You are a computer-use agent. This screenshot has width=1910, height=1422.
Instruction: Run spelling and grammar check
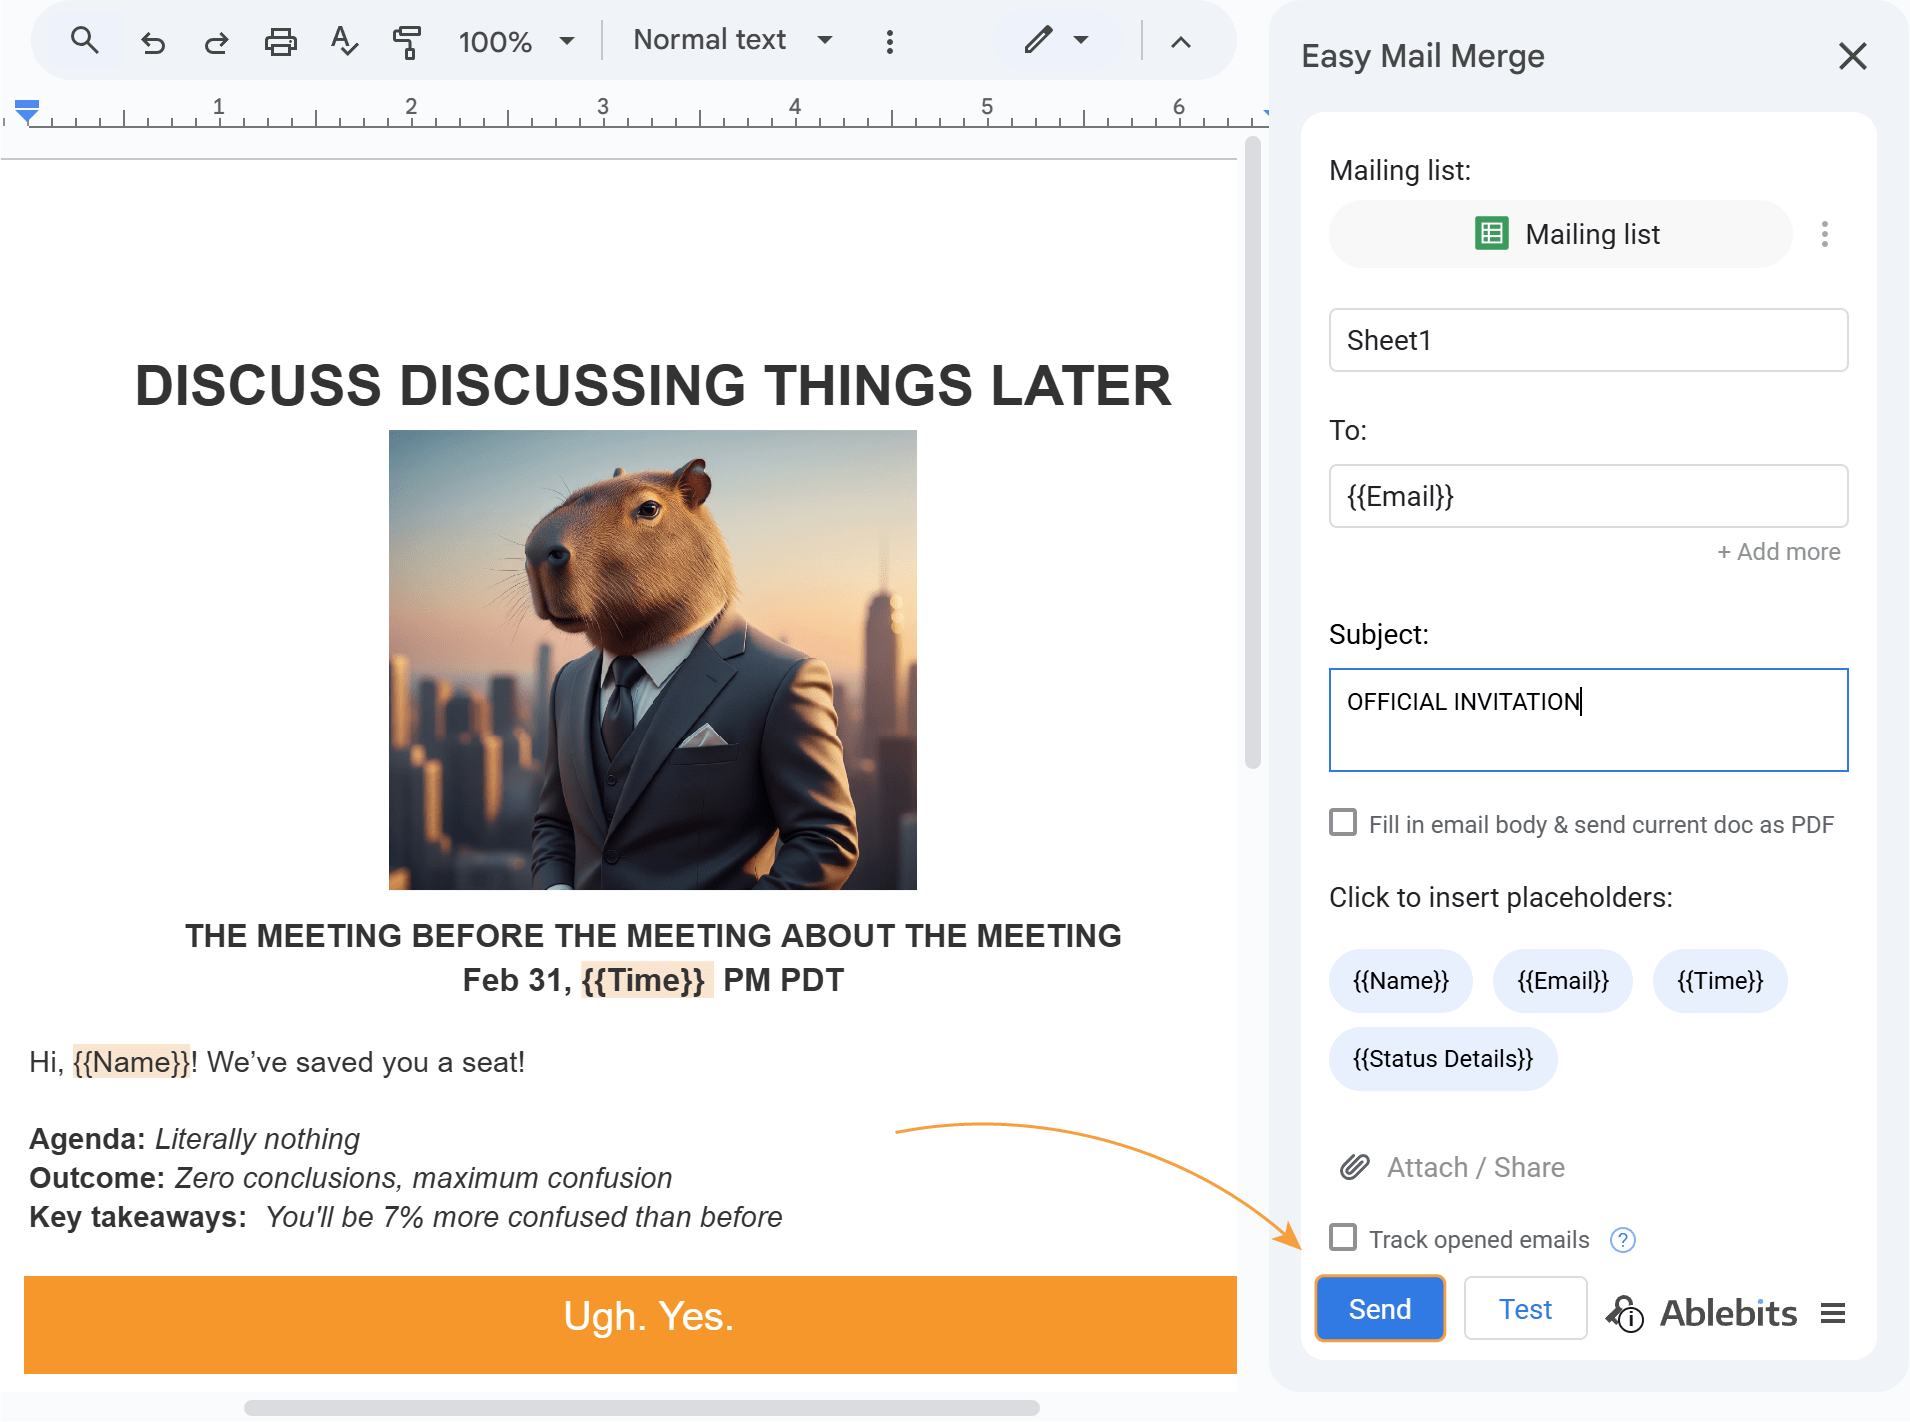(x=344, y=42)
